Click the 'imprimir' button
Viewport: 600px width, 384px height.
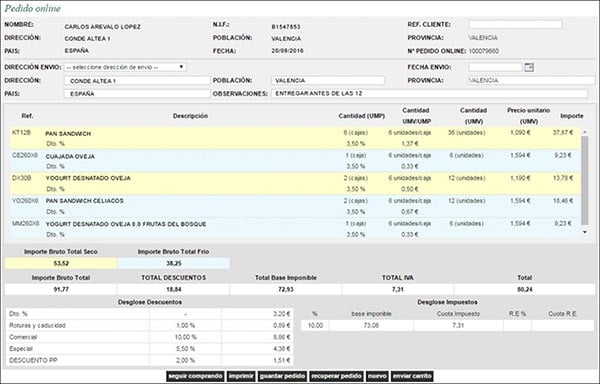point(241,376)
